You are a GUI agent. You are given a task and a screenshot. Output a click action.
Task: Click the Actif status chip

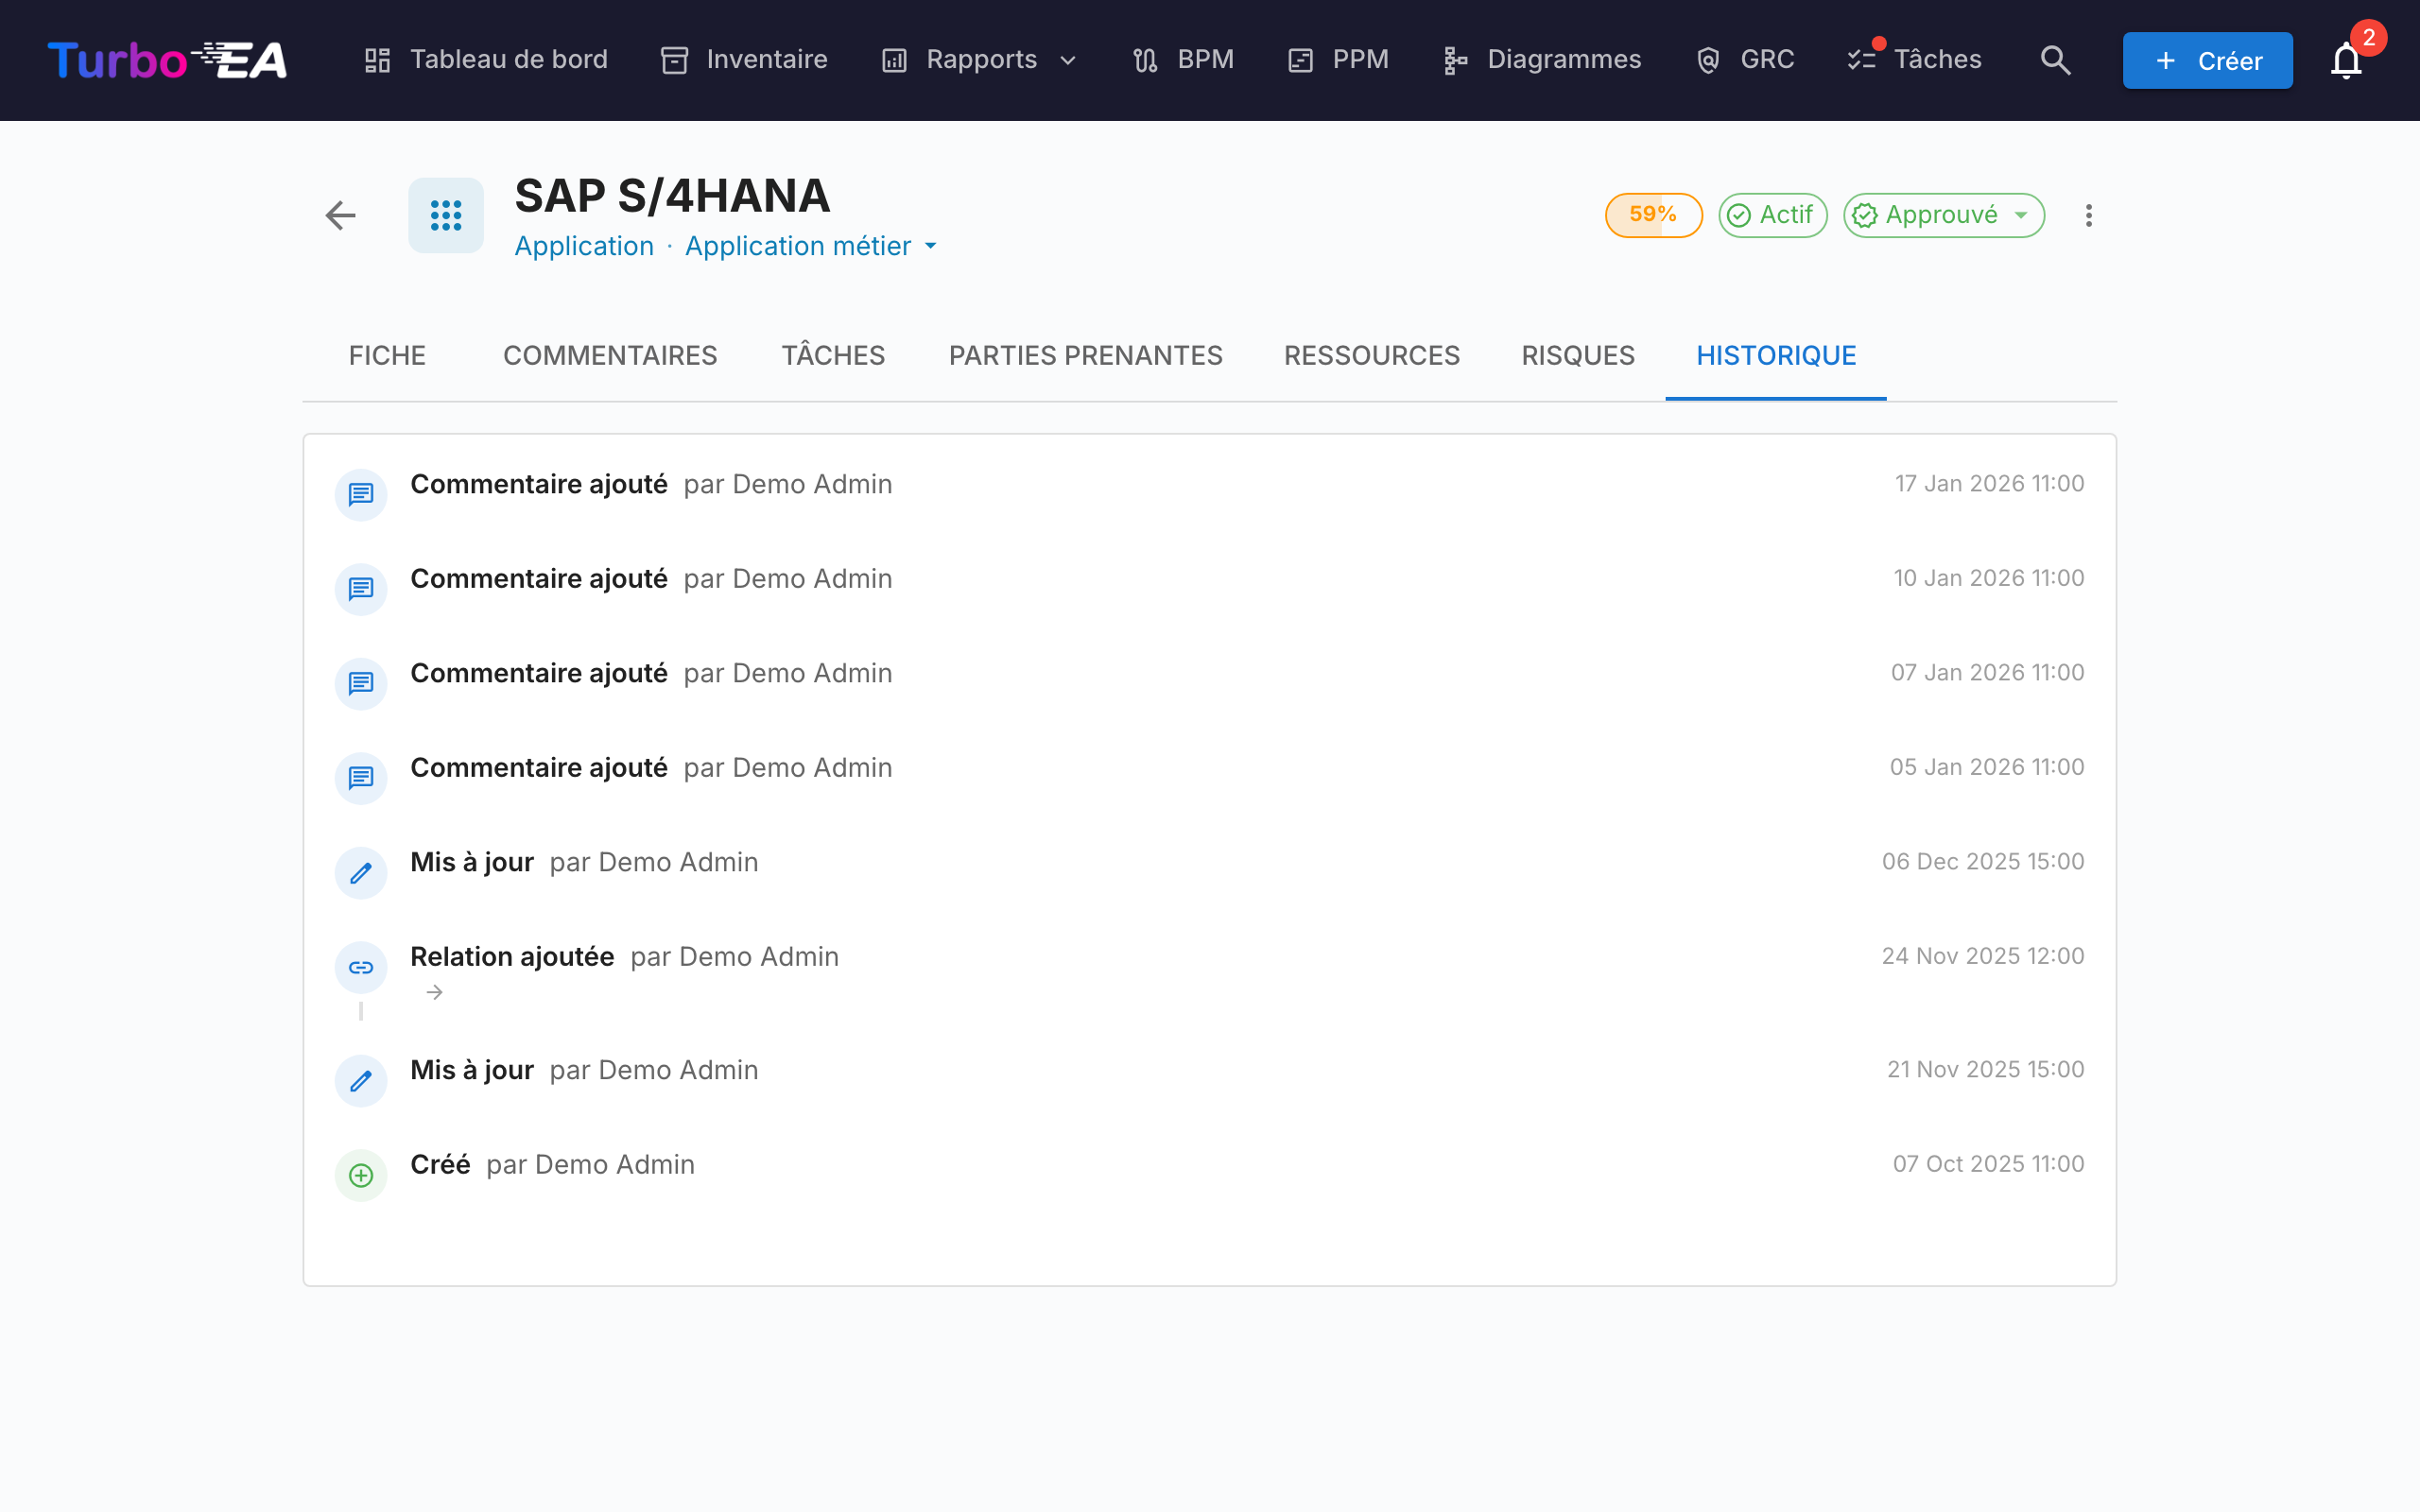(x=1772, y=215)
